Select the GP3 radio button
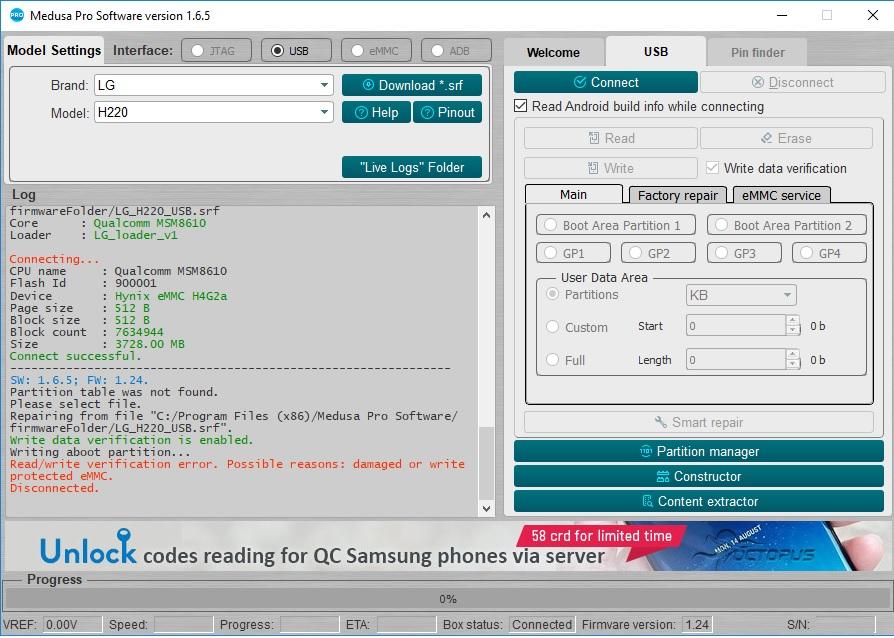Screen dimensions: 894x638 [721, 253]
